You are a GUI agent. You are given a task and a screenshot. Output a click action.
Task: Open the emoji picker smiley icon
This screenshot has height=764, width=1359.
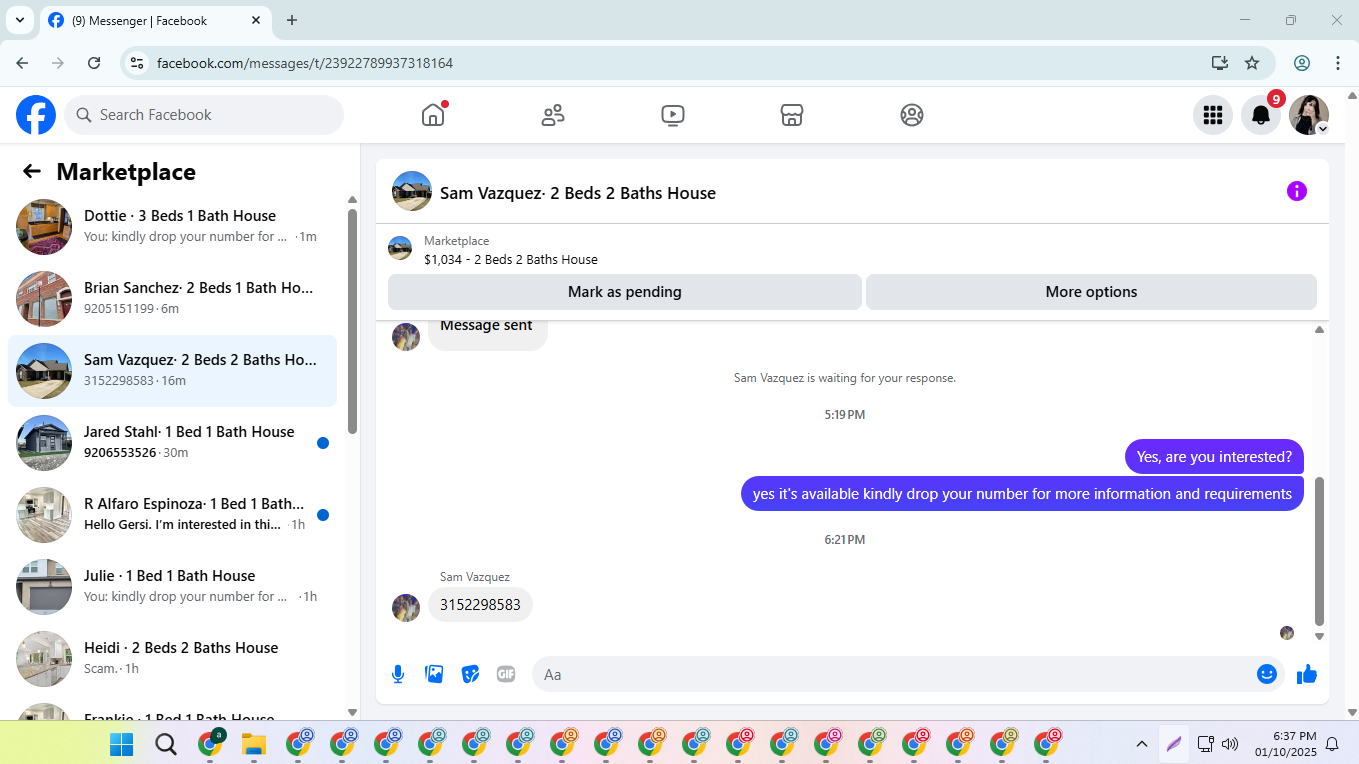[x=1267, y=674]
